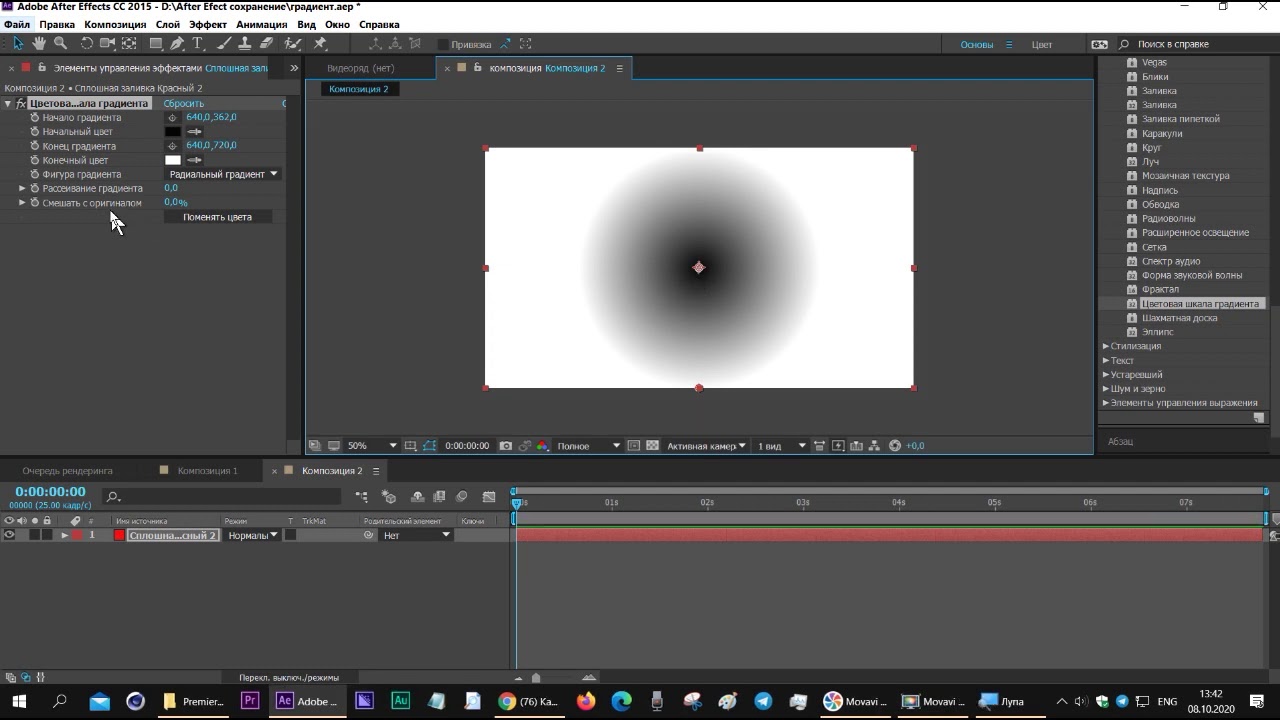
Task: Click the reset exposure icon
Action: coord(895,446)
